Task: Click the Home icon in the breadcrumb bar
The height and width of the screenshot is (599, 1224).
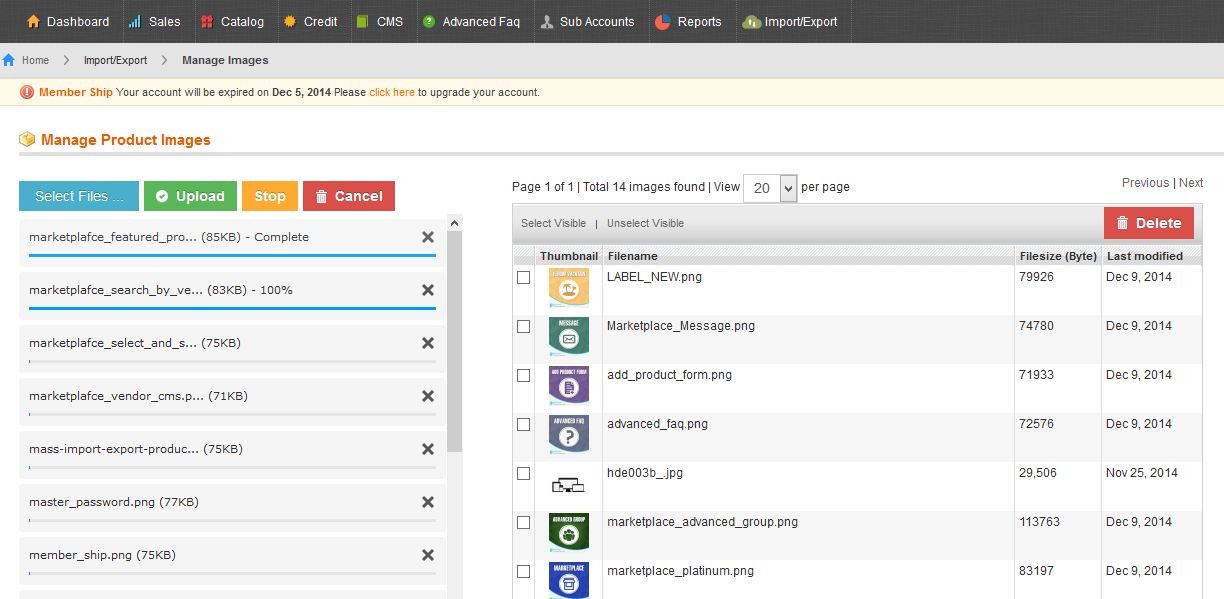Action: [10, 59]
